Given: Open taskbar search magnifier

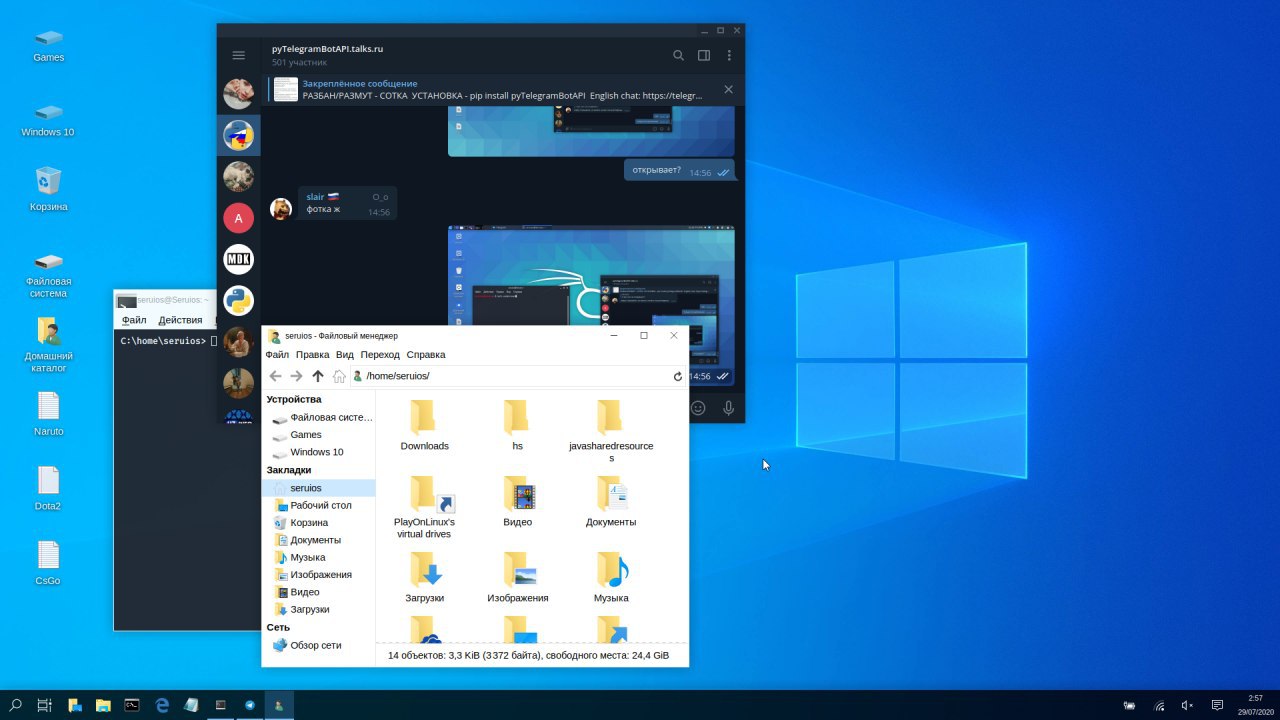Looking at the screenshot, I should (15, 705).
